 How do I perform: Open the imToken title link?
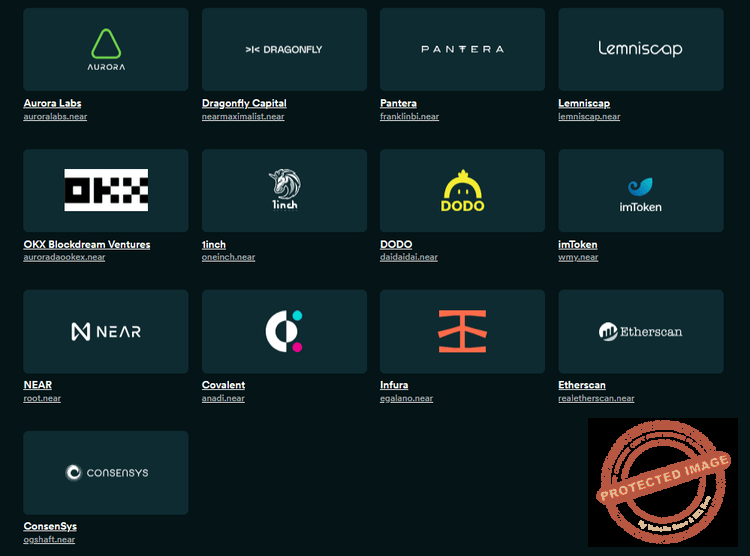(577, 245)
